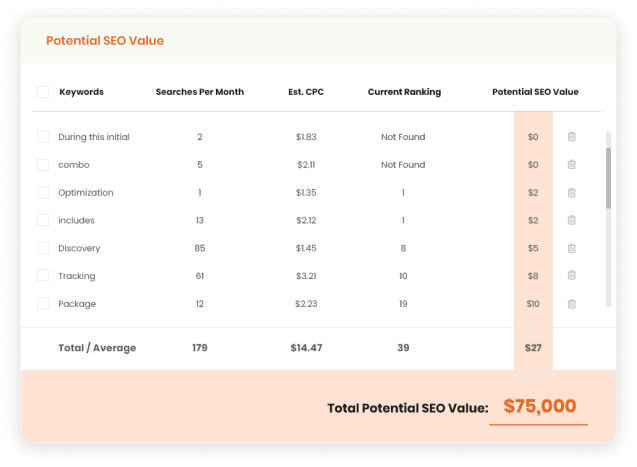Enable the checkbox for "includes" keyword

(43, 220)
